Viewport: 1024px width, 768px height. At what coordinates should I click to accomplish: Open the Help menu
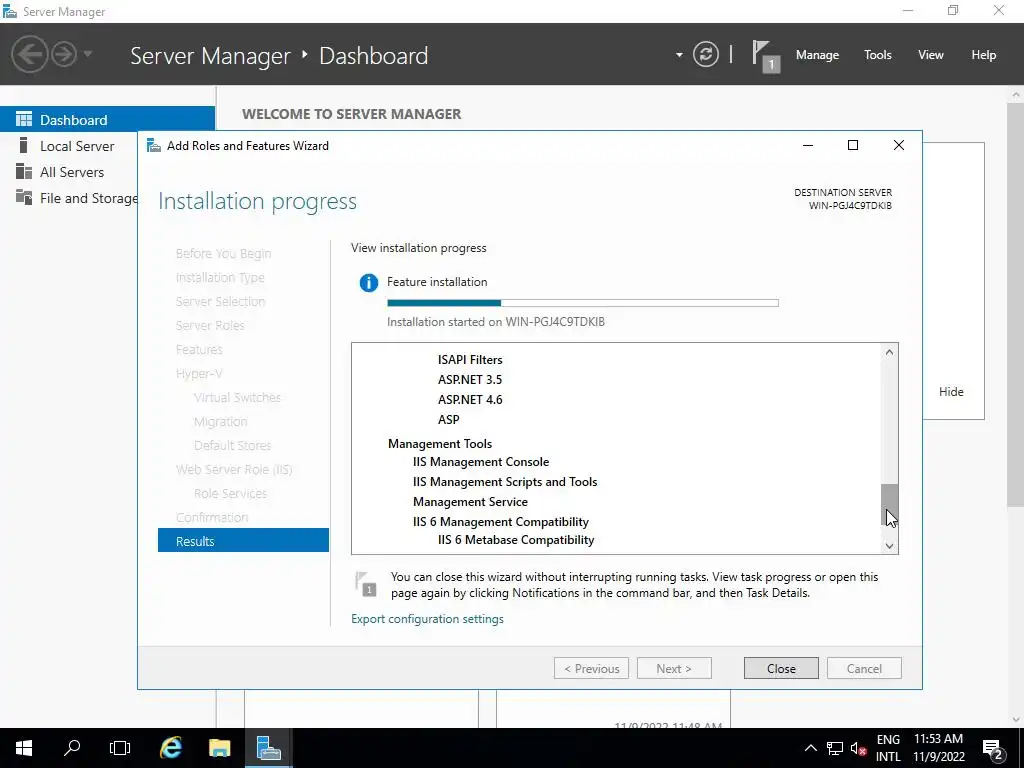[983, 55]
